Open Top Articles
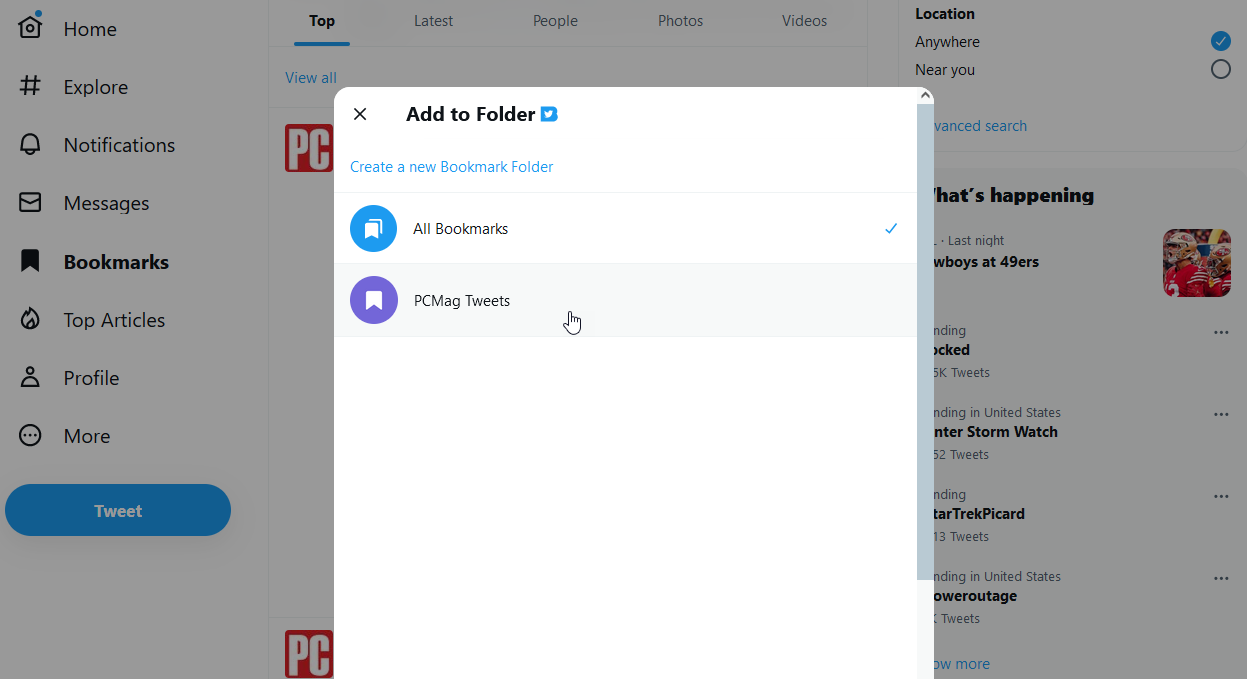1247x679 pixels. [114, 319]
